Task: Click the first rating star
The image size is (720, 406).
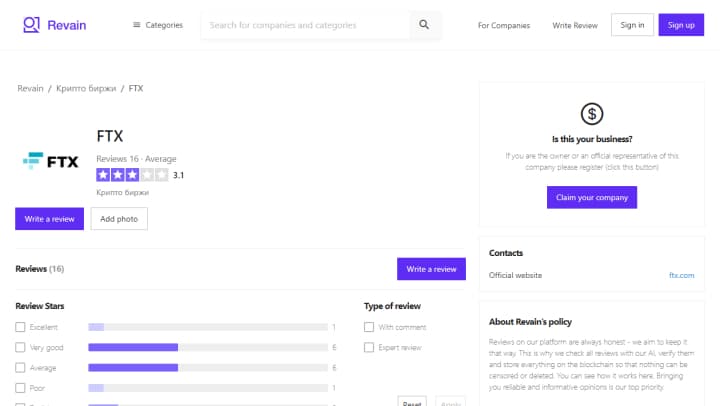Action: pos(103,175)
